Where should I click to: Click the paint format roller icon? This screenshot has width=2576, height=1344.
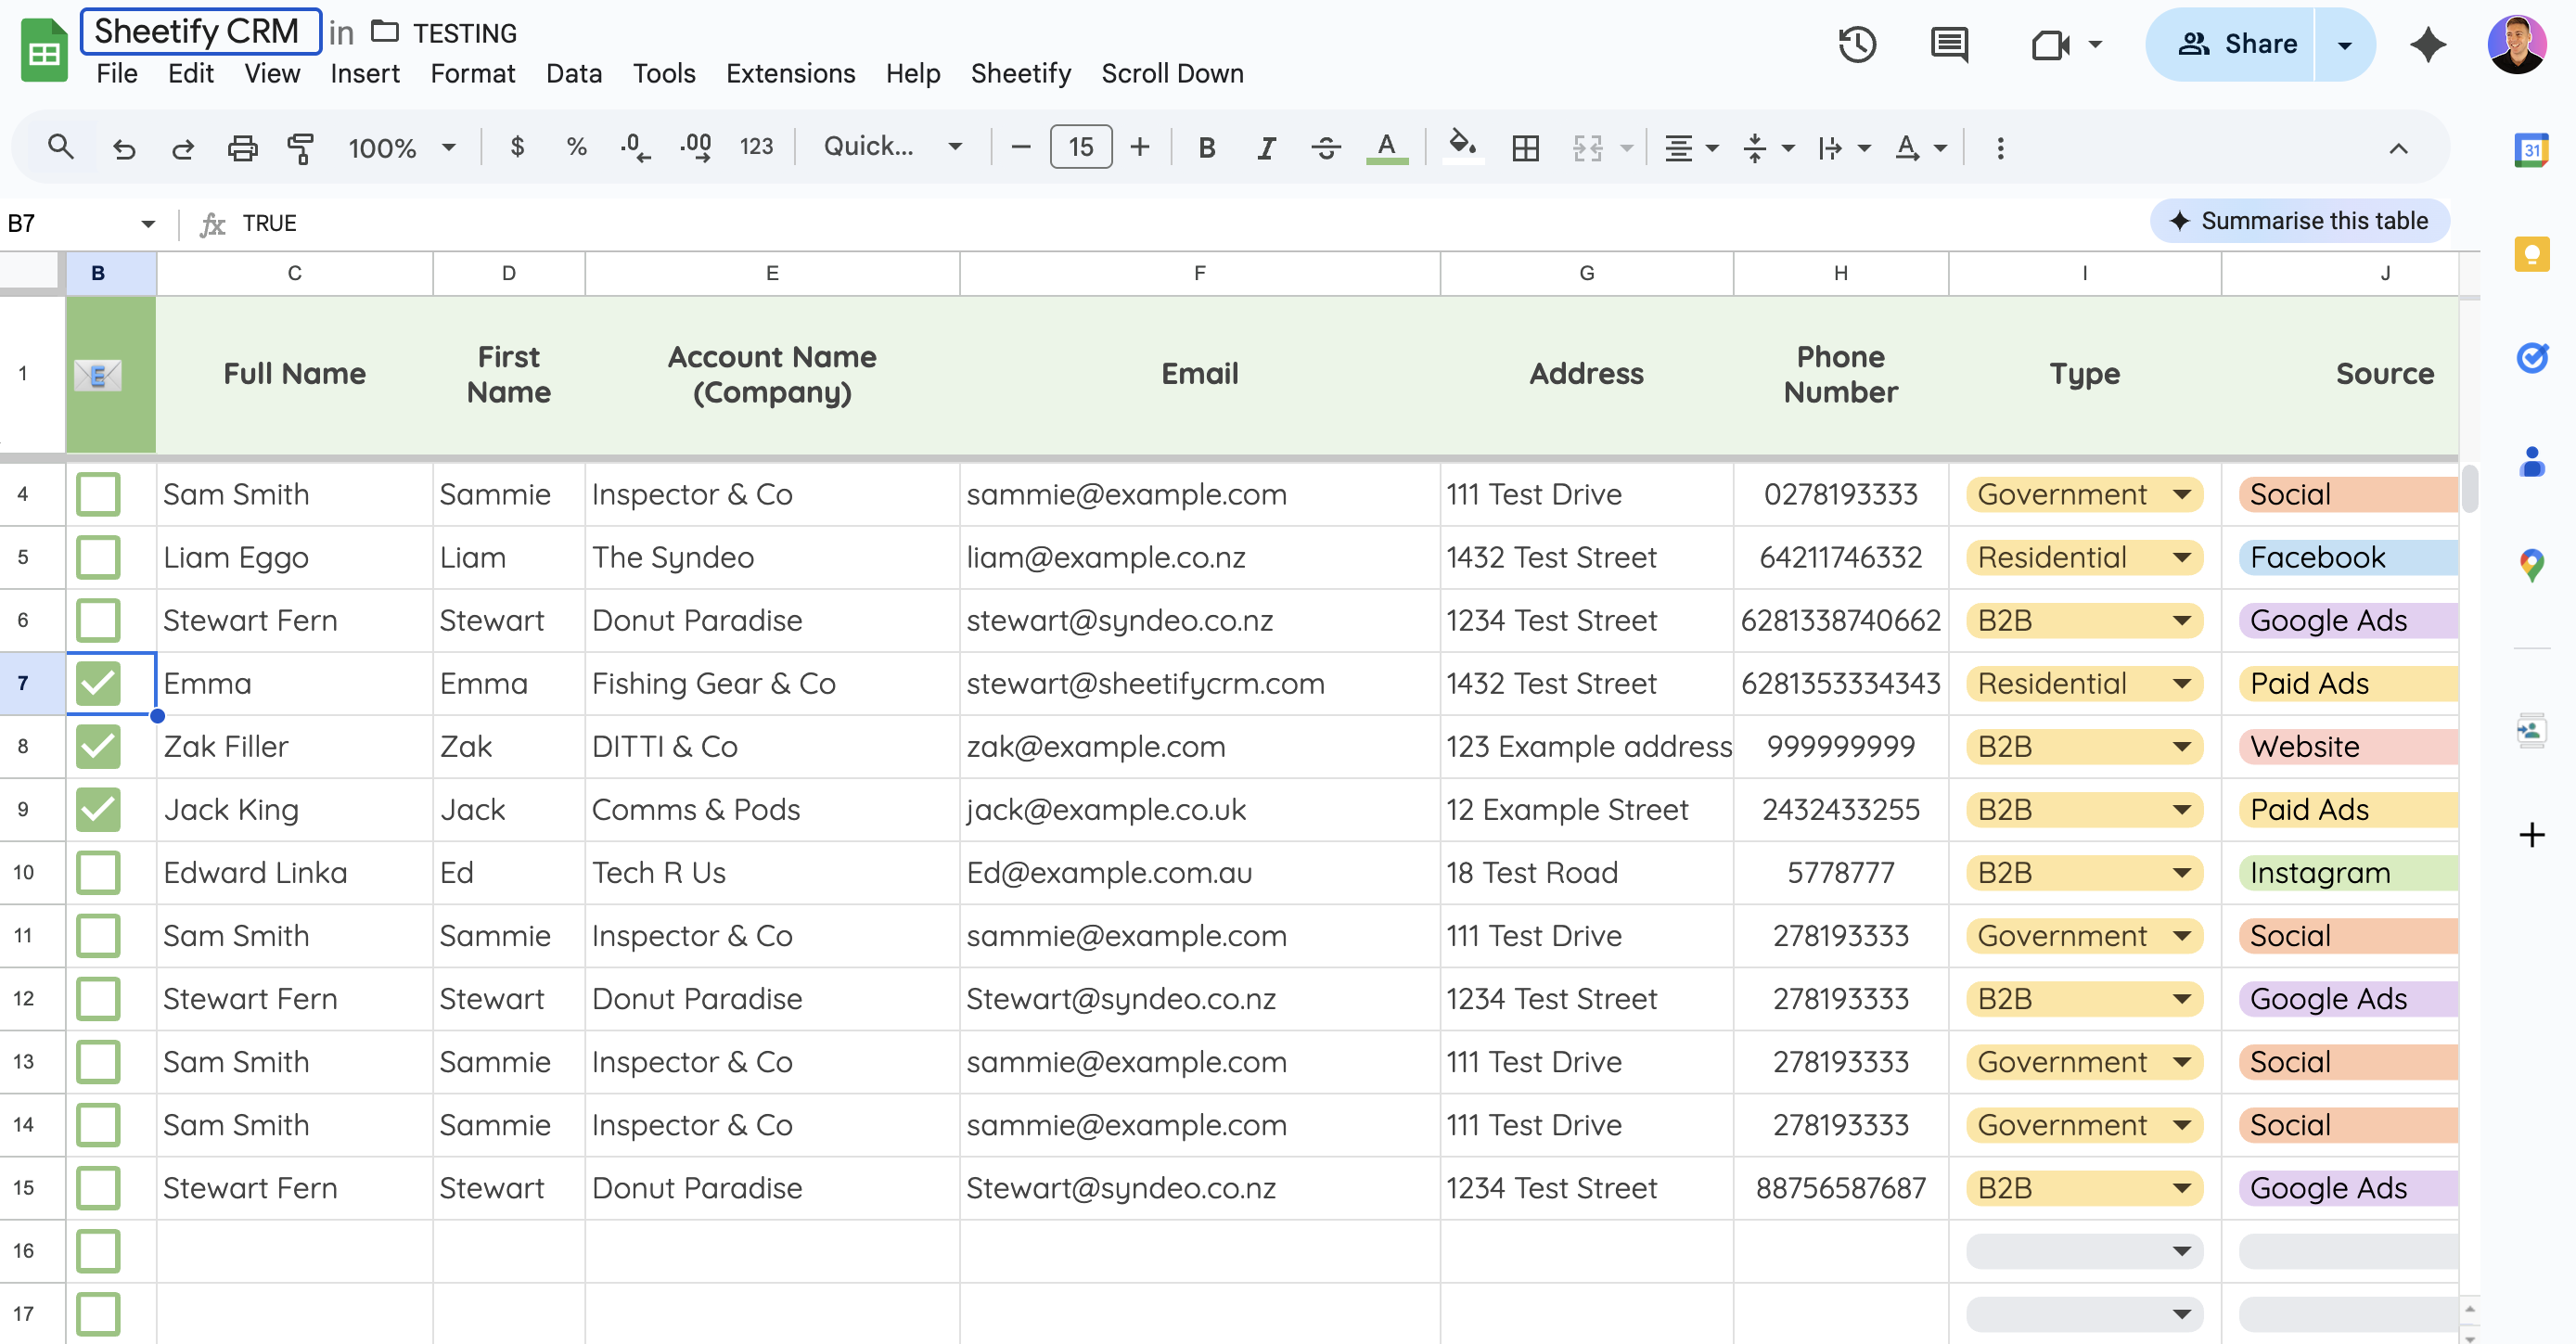[301, 148]
